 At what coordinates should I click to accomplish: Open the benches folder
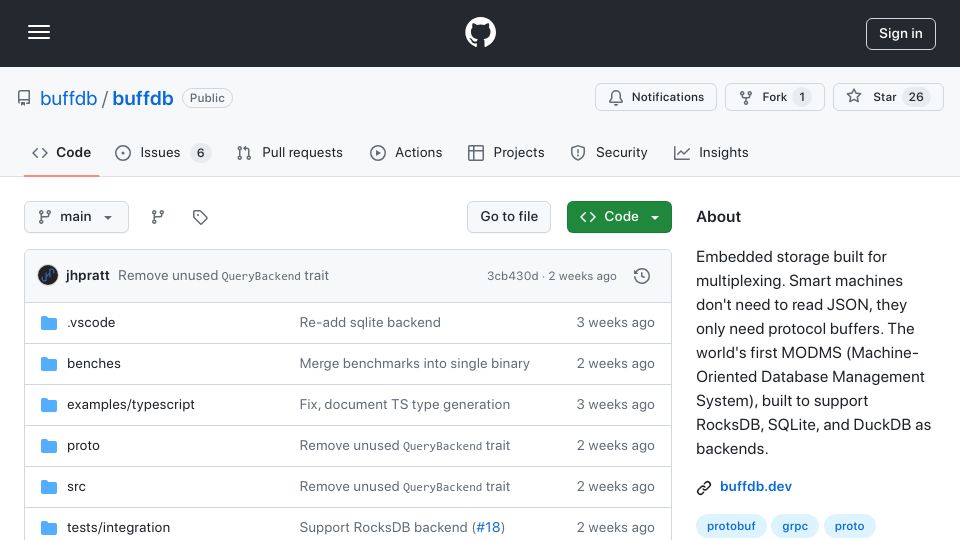coord(94,364)
